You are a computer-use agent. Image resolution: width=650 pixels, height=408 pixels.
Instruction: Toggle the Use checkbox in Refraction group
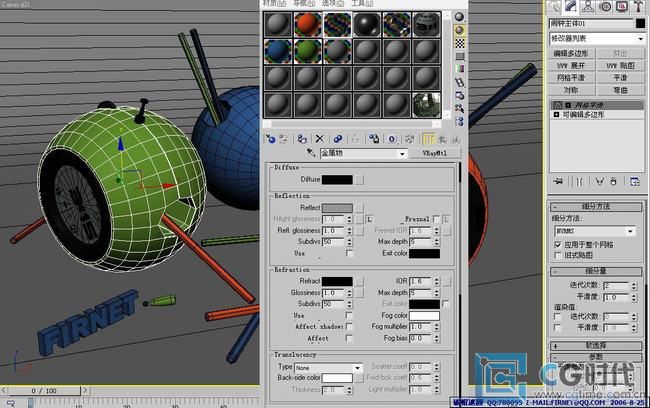tap(349, 316)
